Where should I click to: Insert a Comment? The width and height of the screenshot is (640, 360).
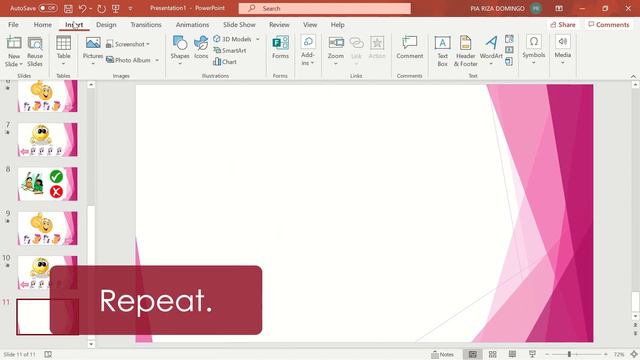[409, 48]
